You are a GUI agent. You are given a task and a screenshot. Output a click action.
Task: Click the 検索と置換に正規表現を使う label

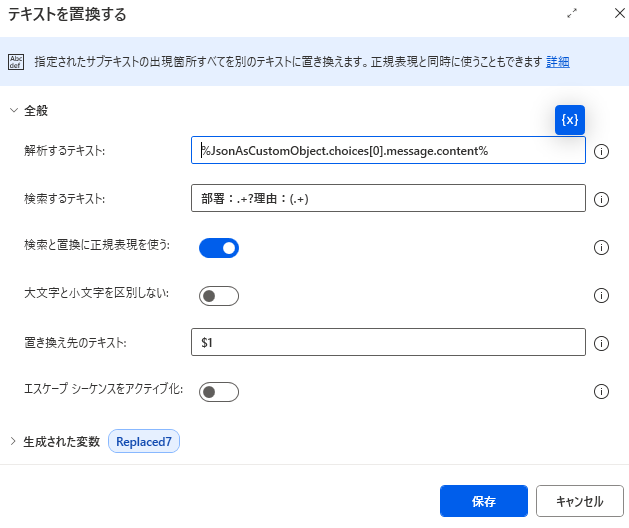97,245
